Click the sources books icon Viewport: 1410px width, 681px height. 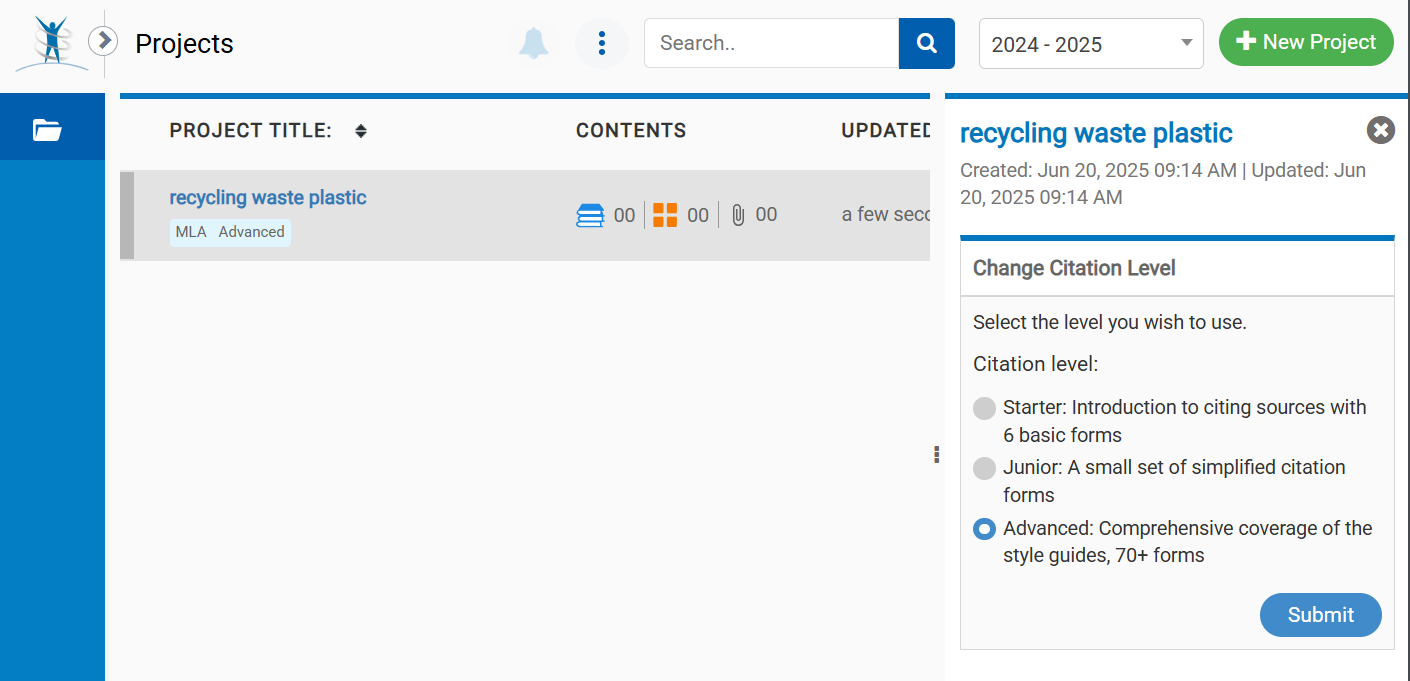[591, 215]
